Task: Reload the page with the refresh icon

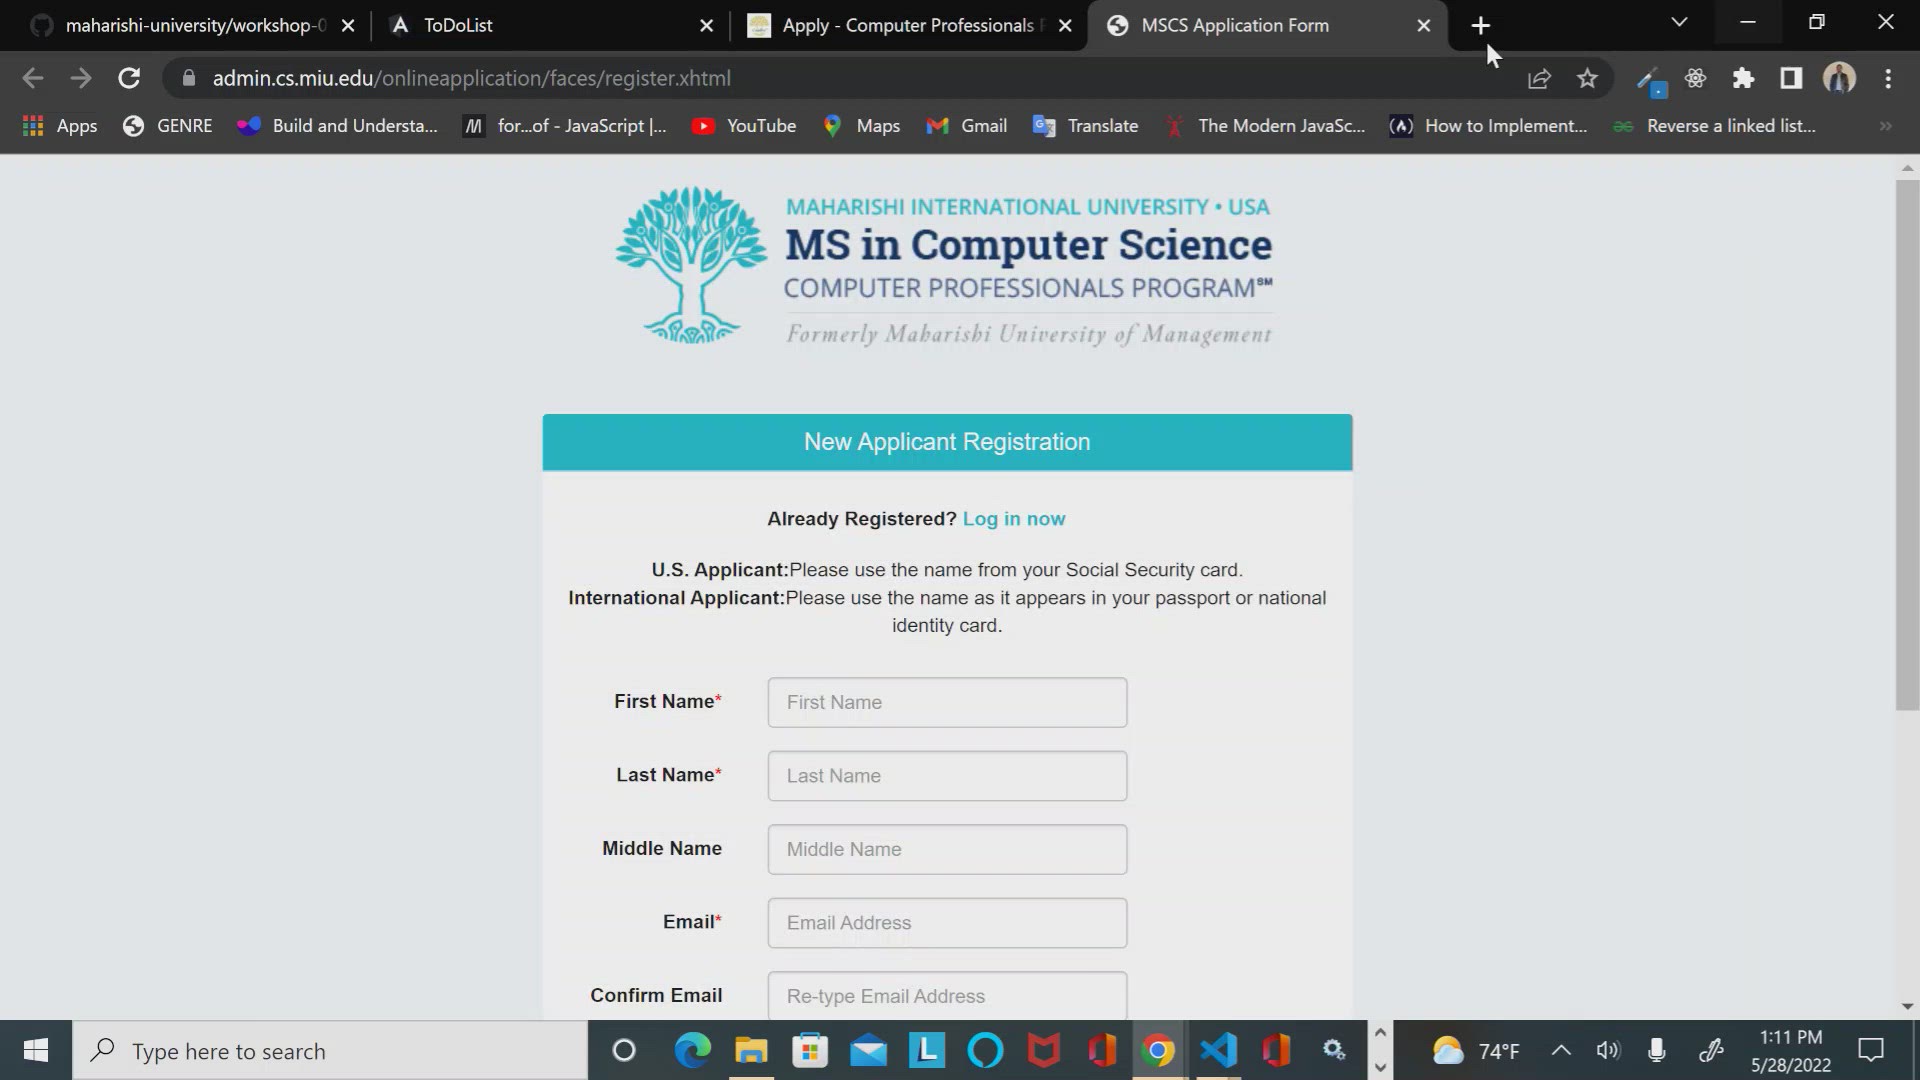Action: point(129,78)
